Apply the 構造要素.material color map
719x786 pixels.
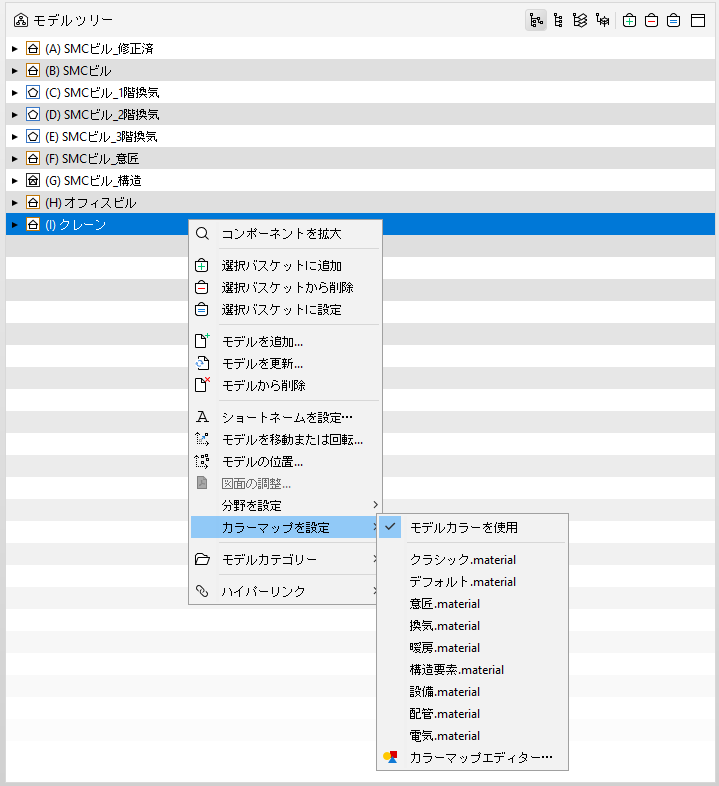pos(472,670)
